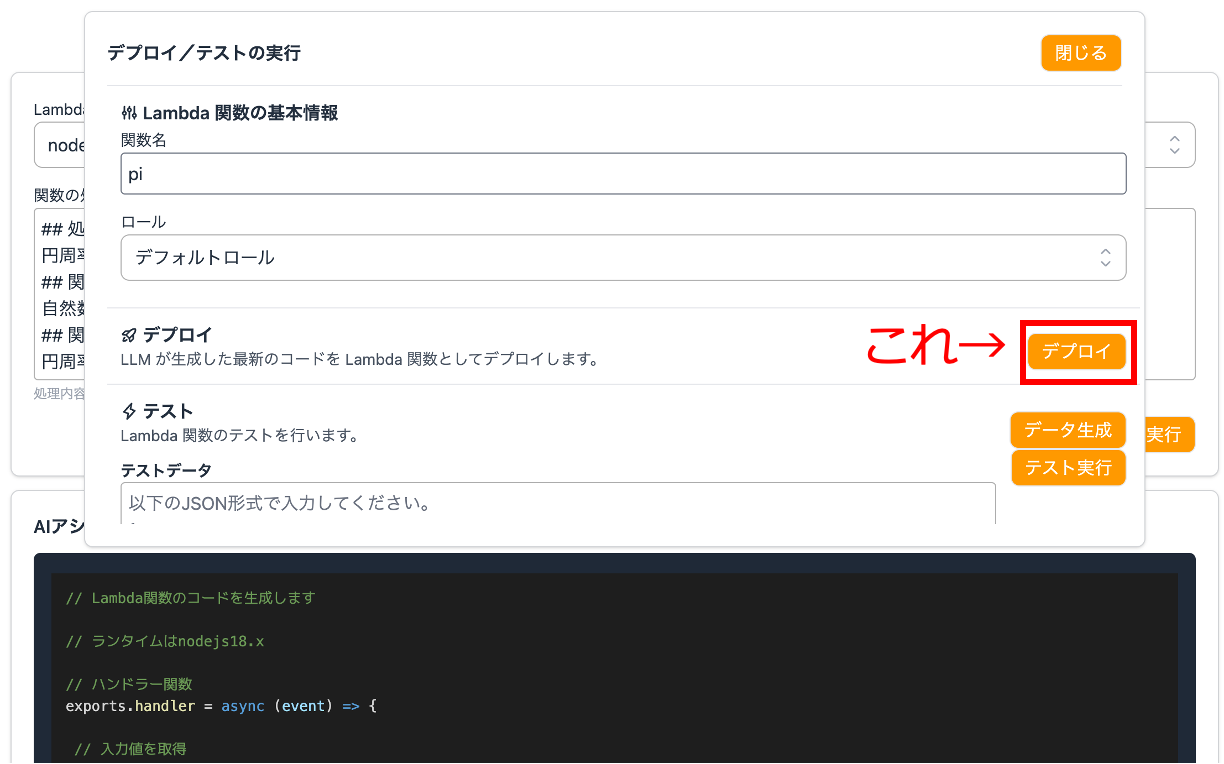1224x764 pixels.
Task: Open the ロール dropdown showing デフォルトロール
Action: point(623,257)
